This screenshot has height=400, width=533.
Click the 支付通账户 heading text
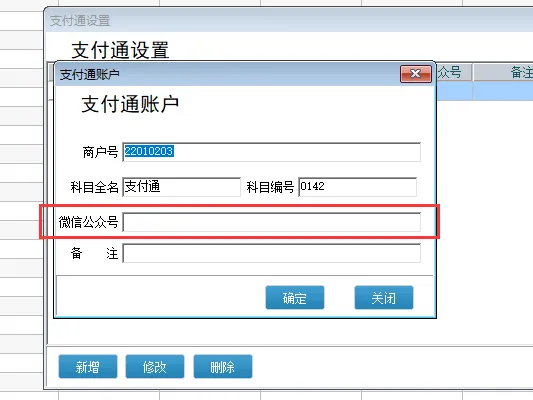coord(130,104)
